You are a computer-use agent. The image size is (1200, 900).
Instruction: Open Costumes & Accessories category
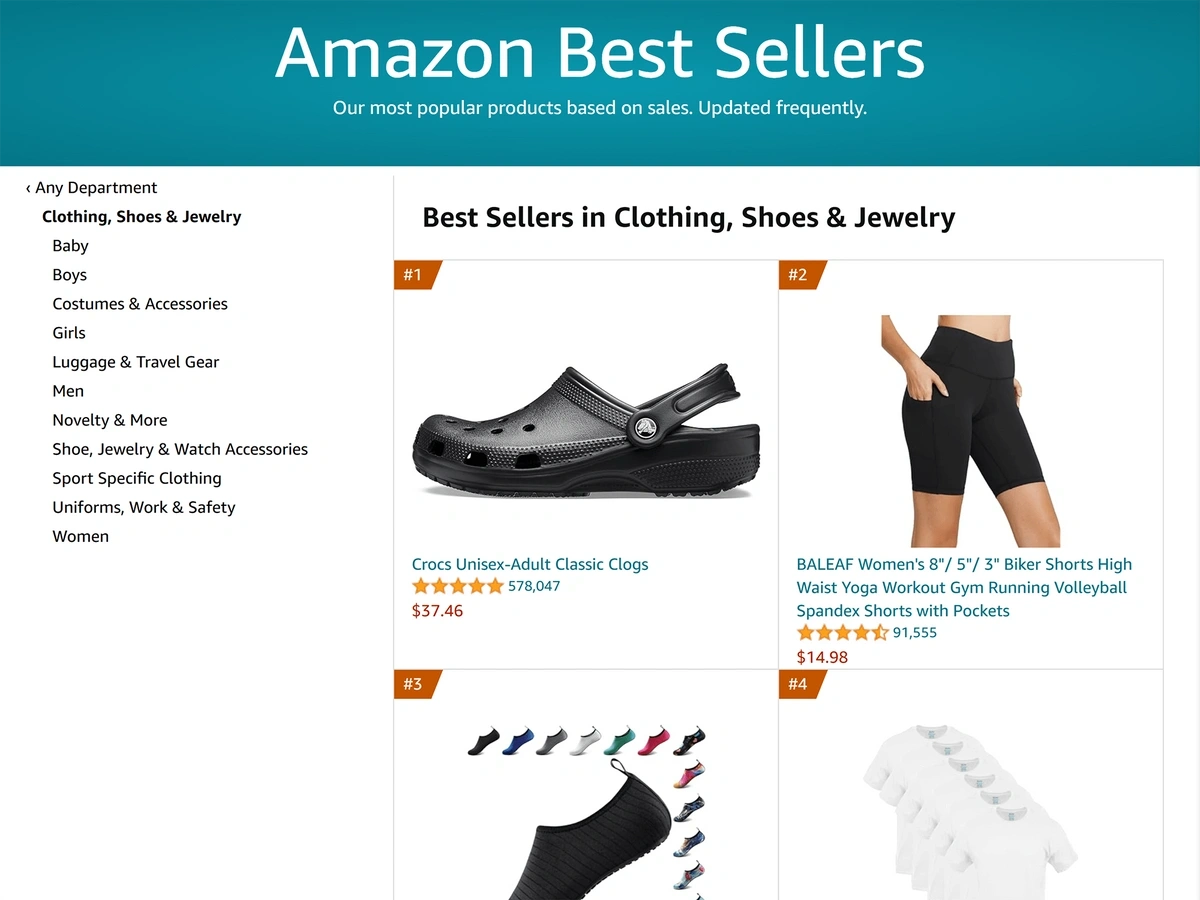click(x=140, y=304)
